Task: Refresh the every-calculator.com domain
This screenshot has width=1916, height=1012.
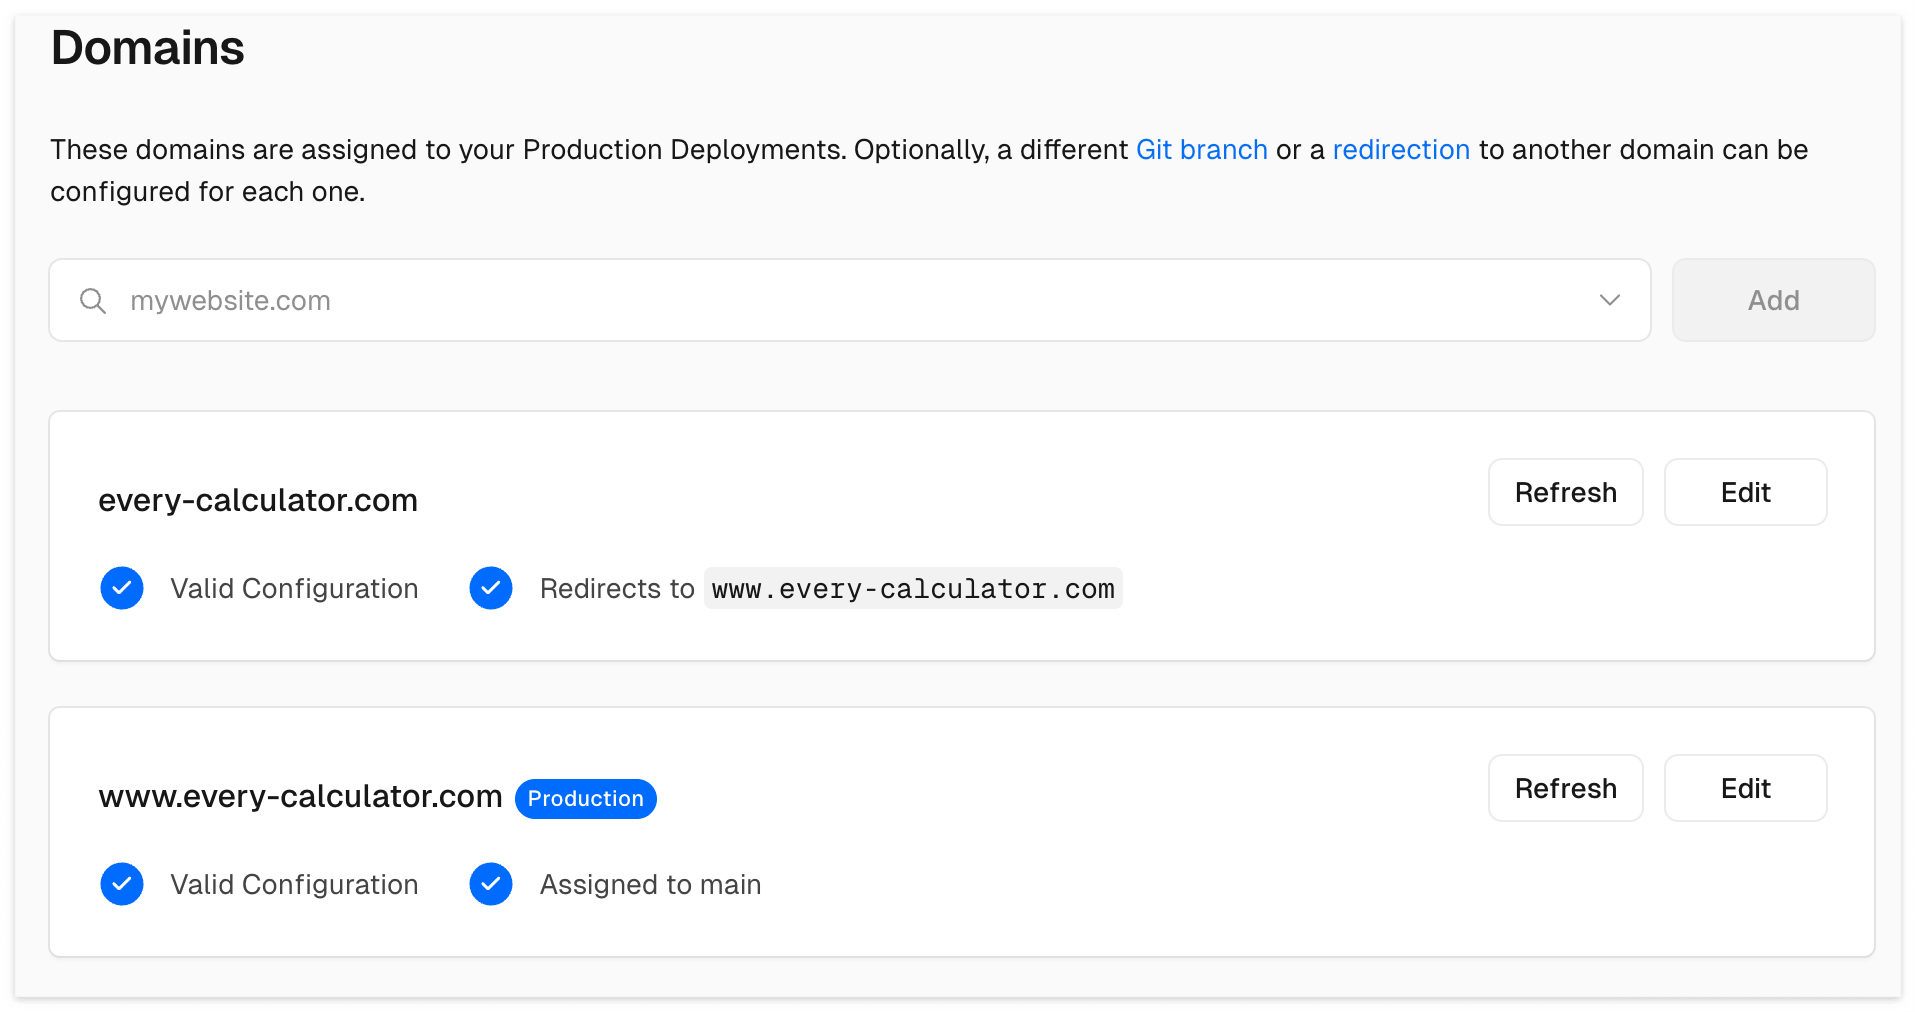Action: pos(1565,492)
